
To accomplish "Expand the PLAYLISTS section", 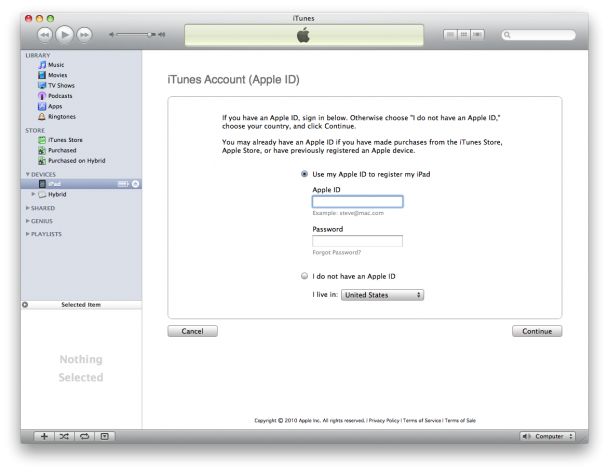I will tap(28, 234).
